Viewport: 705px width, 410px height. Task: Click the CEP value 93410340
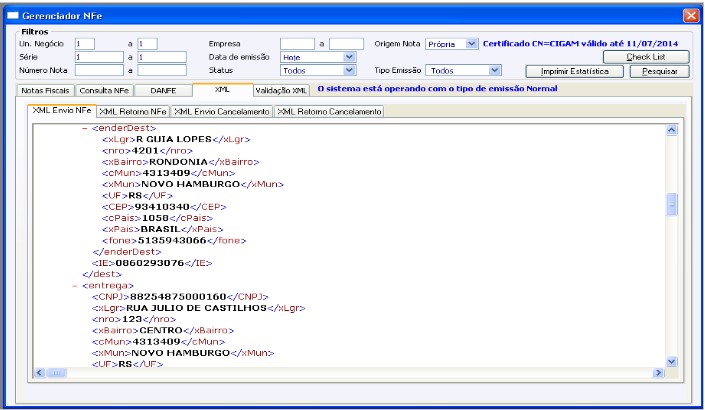[x=162, y=207]
